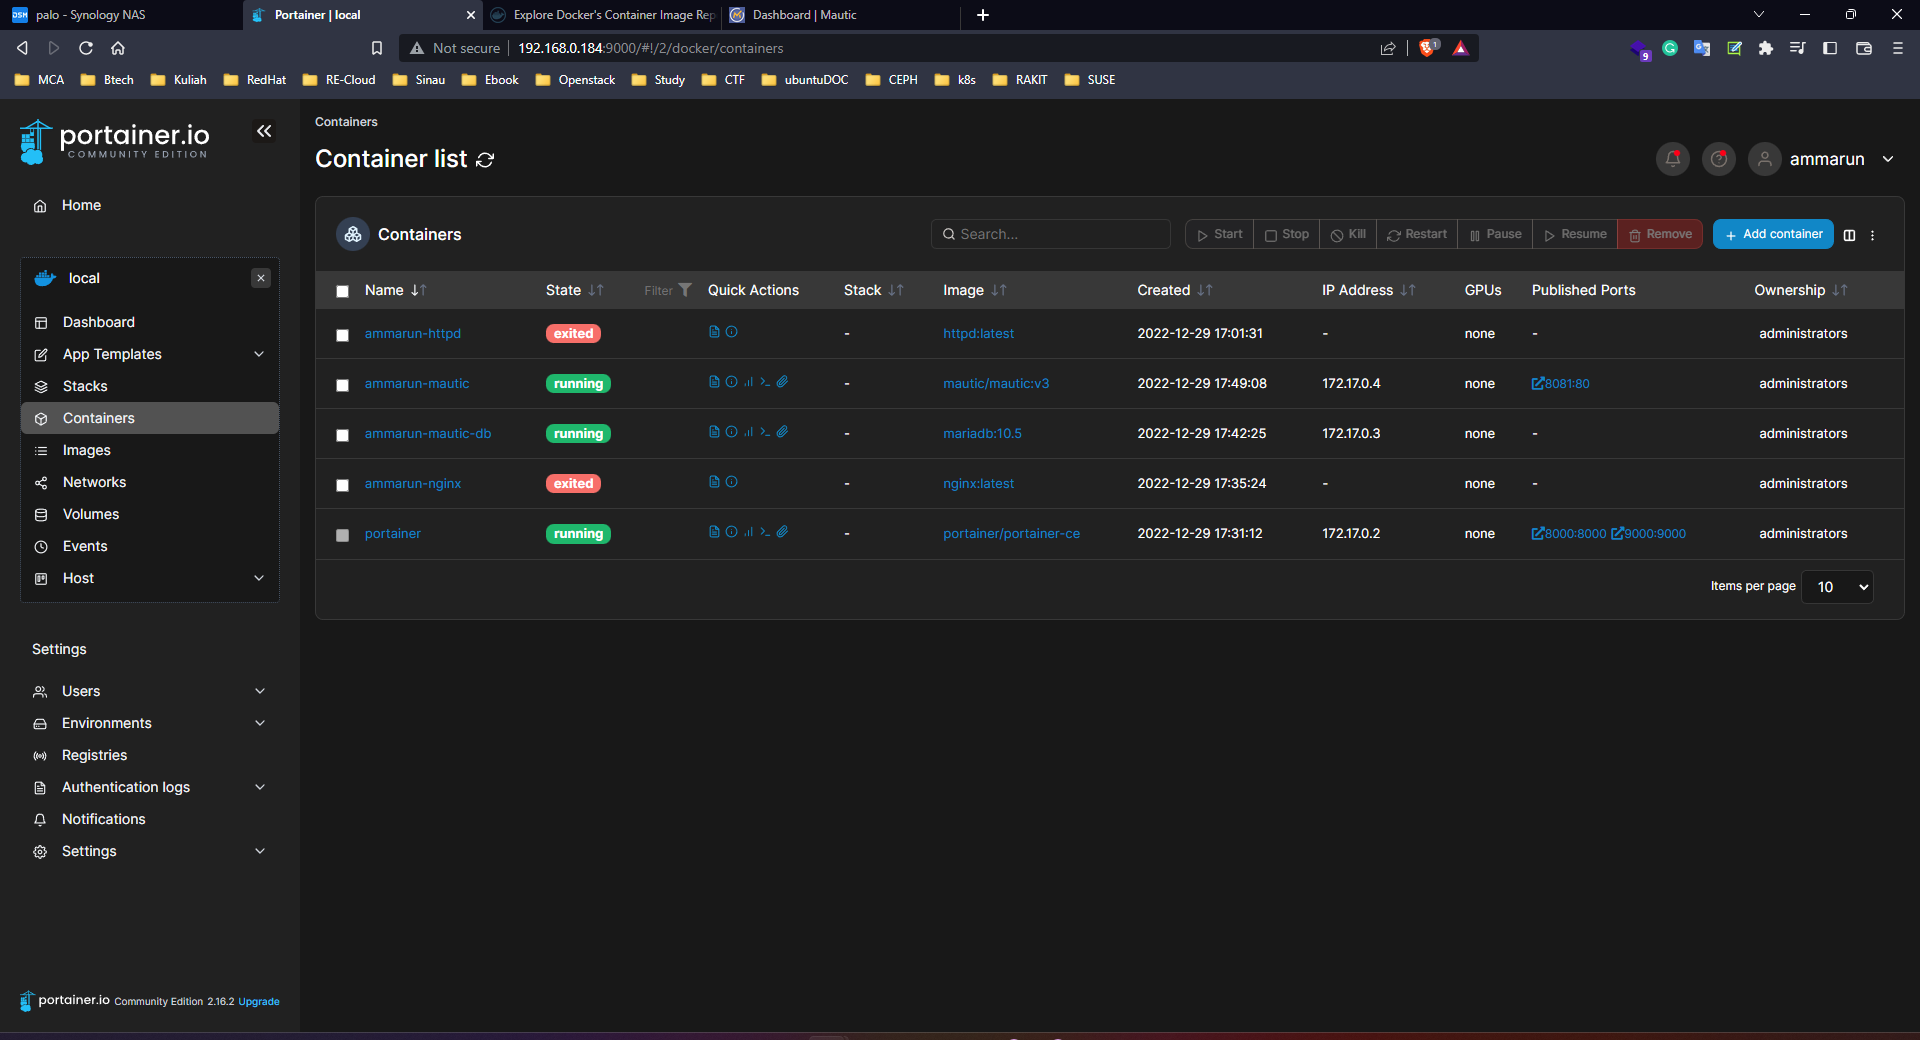Open logs for ammarun-httpd container
This screenshot has width=1920, height=1040.
[x=714, y=332]
